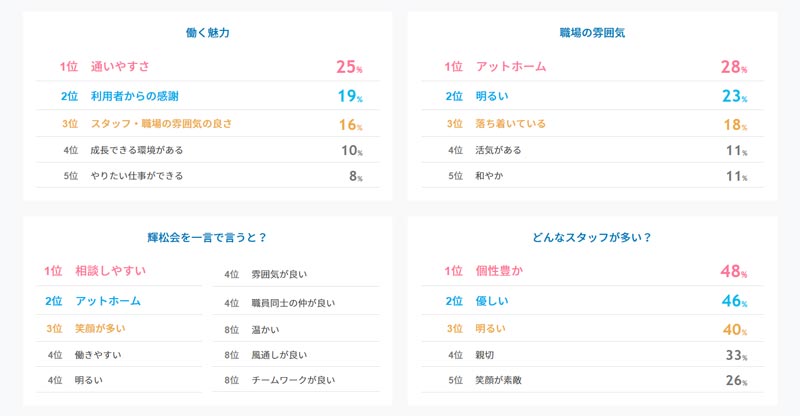Viewport: 800px width, 416px height.
Task: Select the チームワークが良い row
Action: pos(292,380)
